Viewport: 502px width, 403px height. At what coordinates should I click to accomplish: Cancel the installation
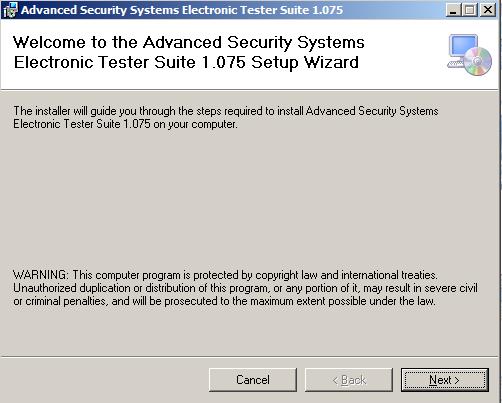point(253,380)
